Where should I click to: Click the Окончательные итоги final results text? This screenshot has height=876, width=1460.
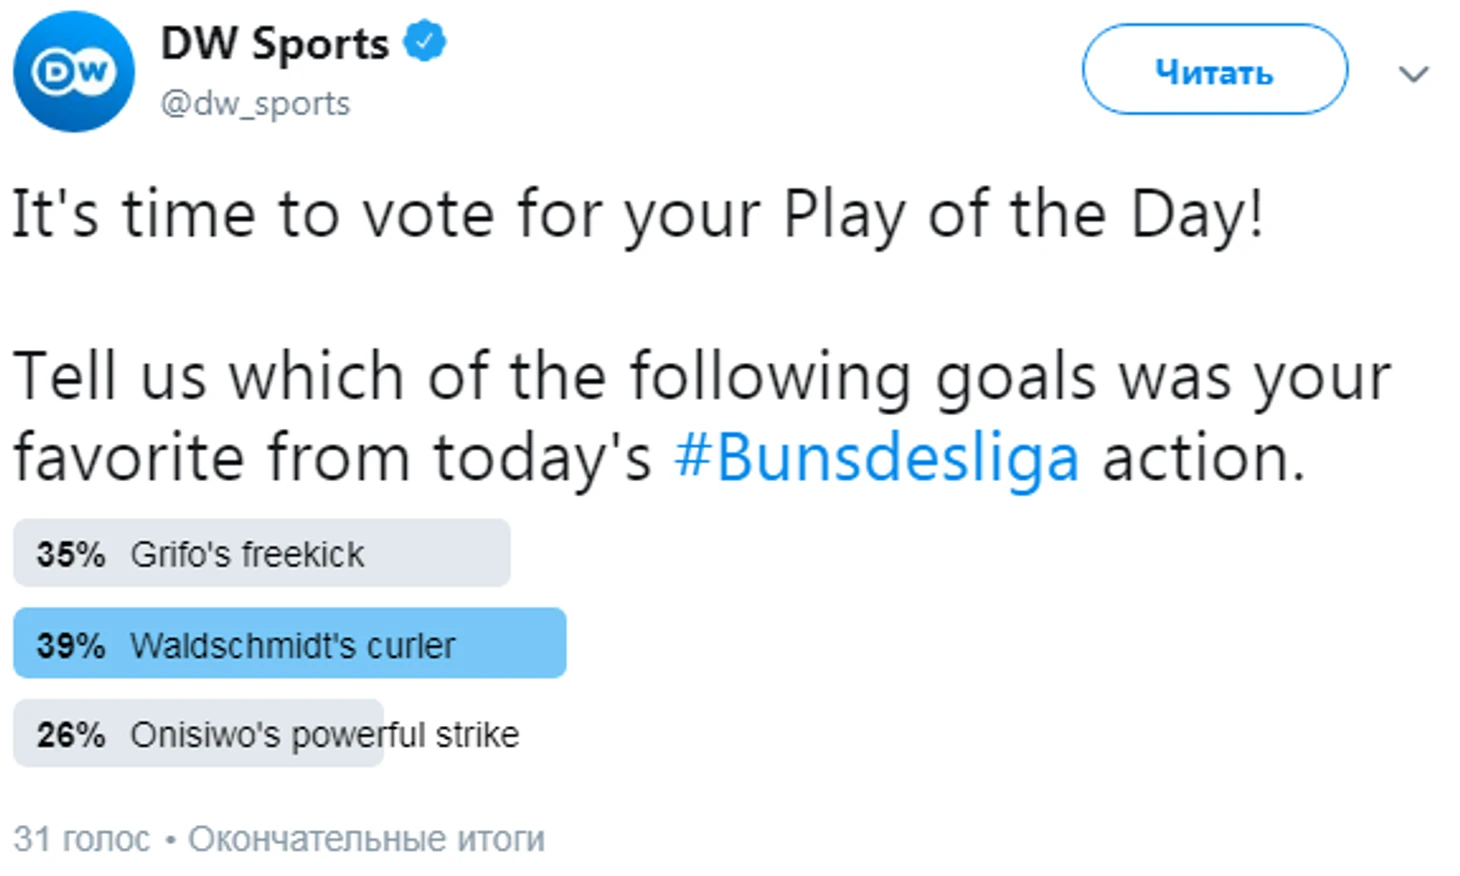pyautogui.click(x=366, y=838)
